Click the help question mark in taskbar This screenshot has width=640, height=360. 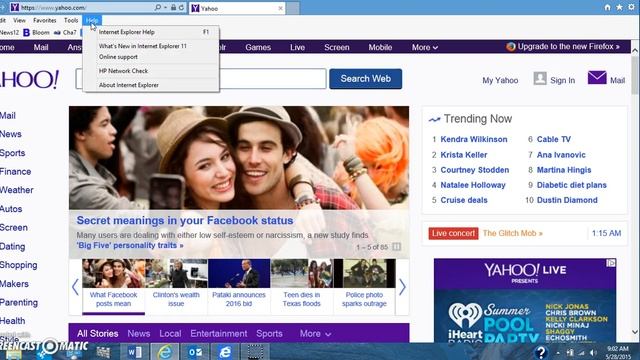point(541,352)
